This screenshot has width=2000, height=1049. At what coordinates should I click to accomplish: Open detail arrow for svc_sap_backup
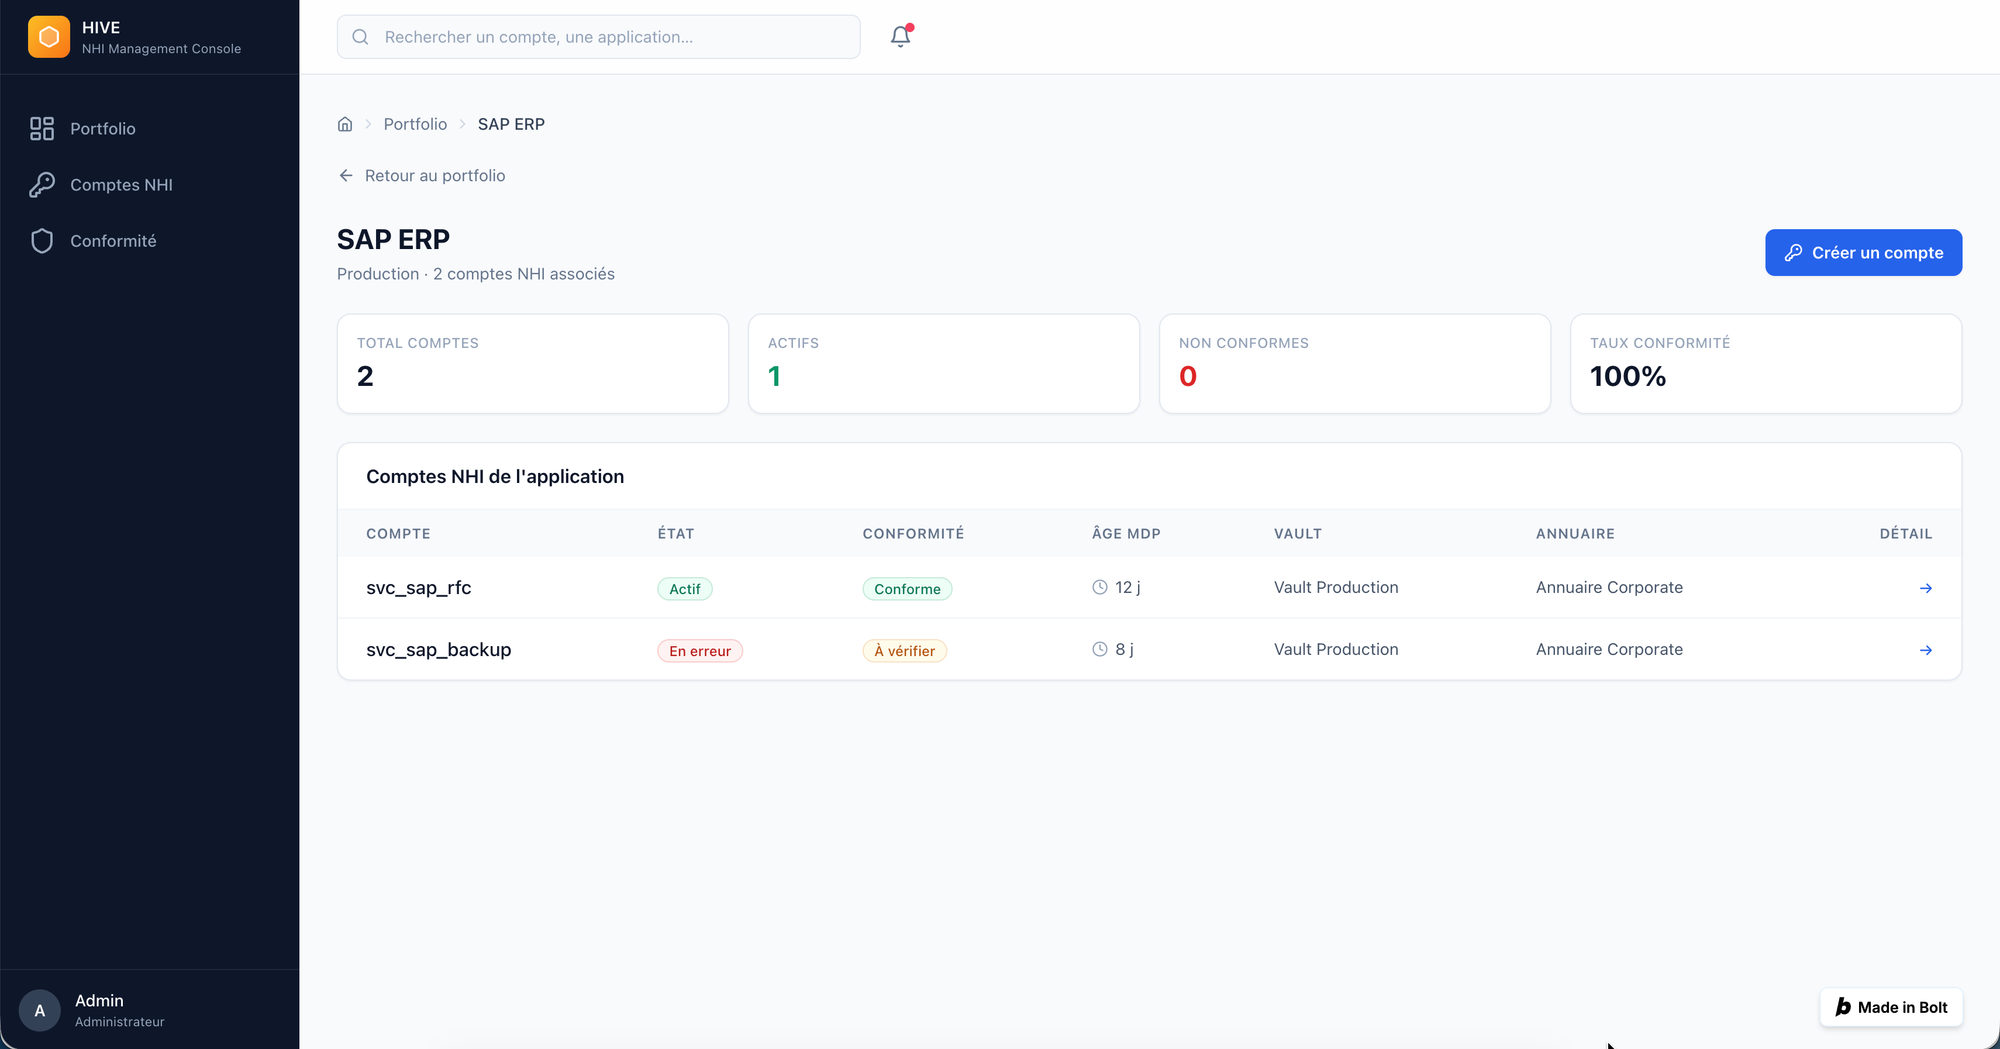(1925, 650)
